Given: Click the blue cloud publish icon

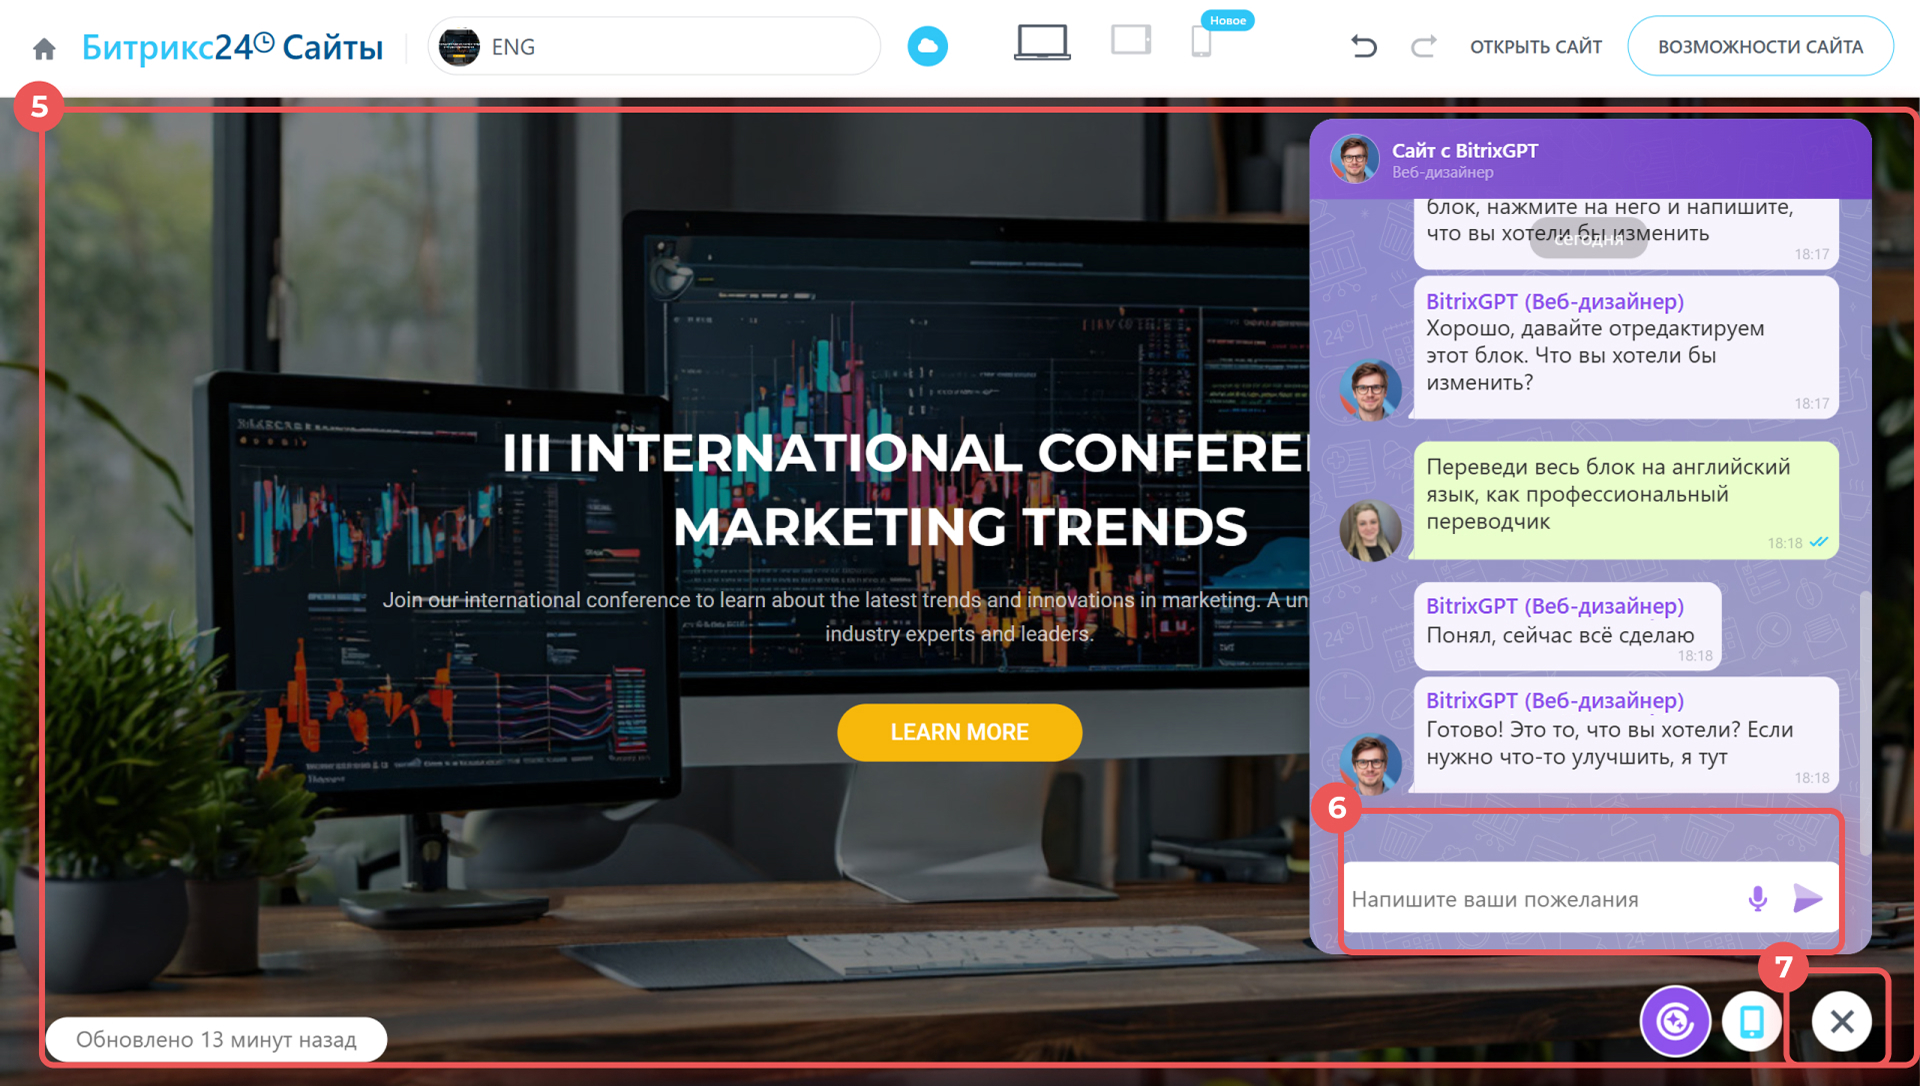Looking at the screenshot, I should 927,46.
